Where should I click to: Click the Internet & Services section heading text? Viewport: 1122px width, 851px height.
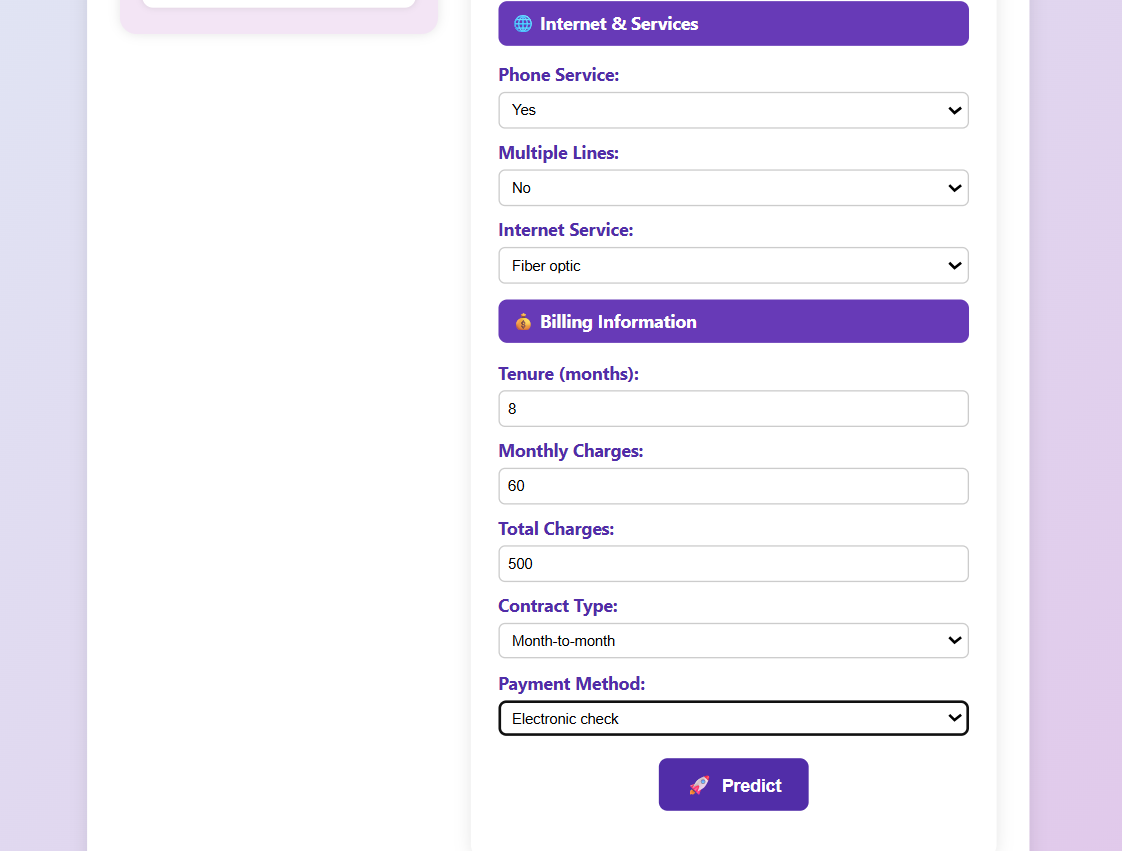(x=619, y=24)
